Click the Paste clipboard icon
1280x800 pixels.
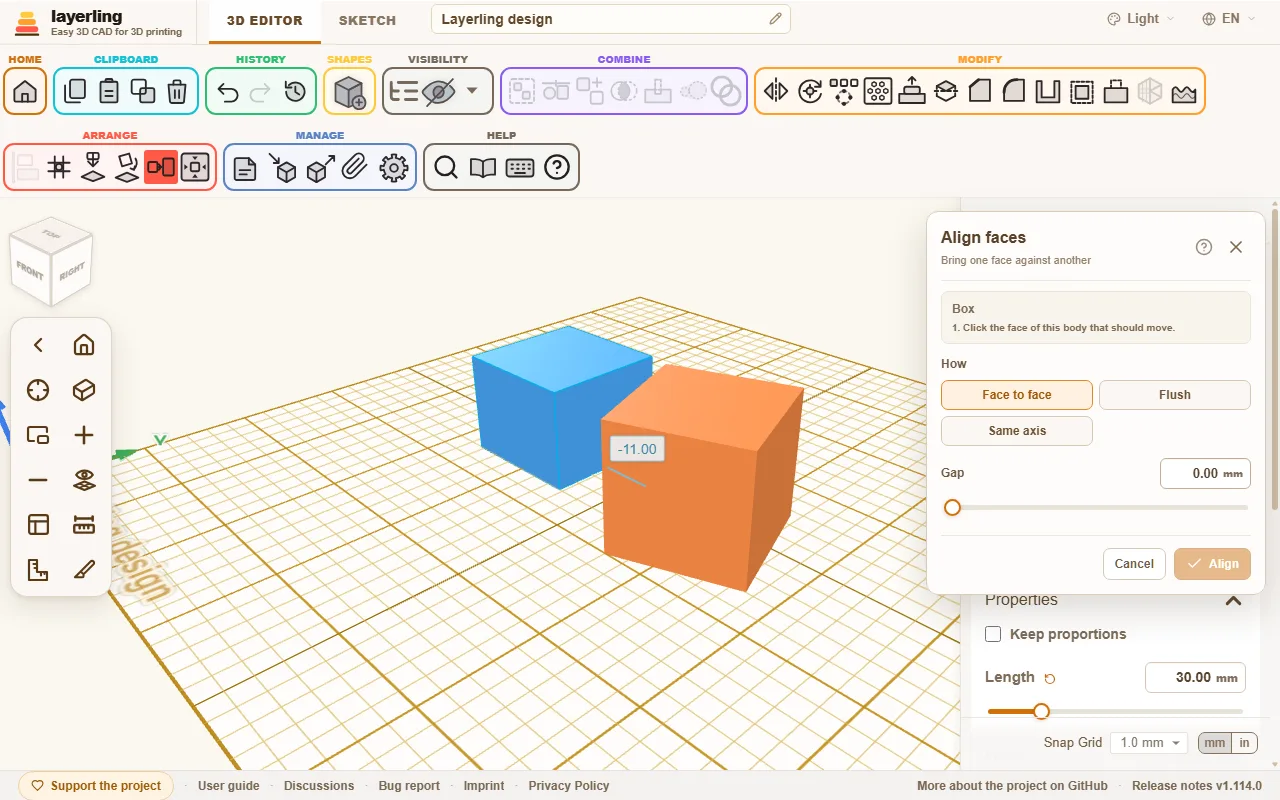[109, 92]
